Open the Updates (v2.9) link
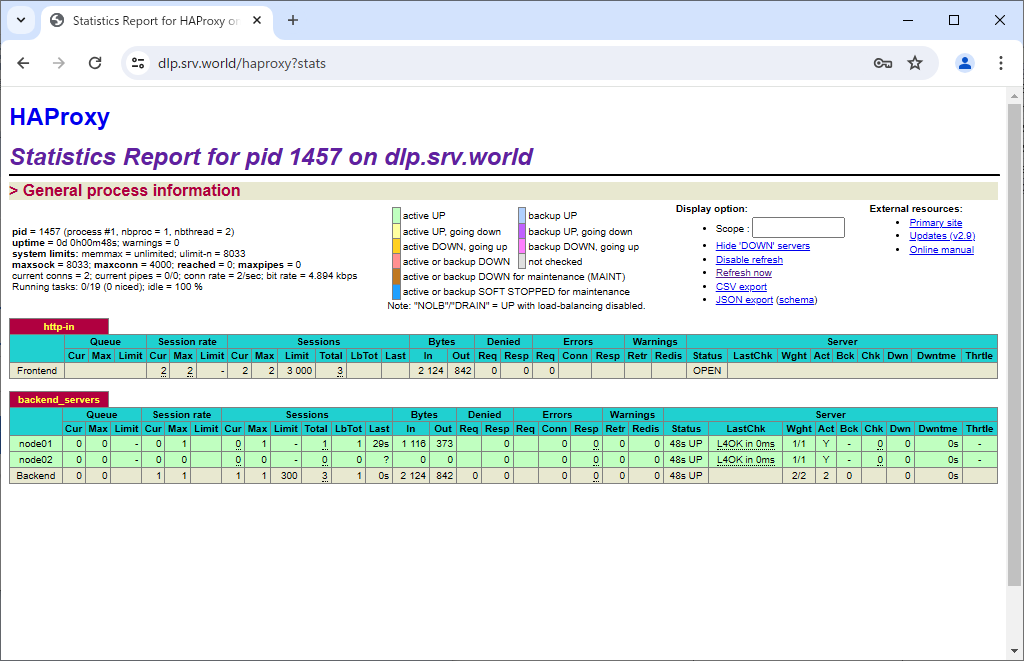 point(942,236)
